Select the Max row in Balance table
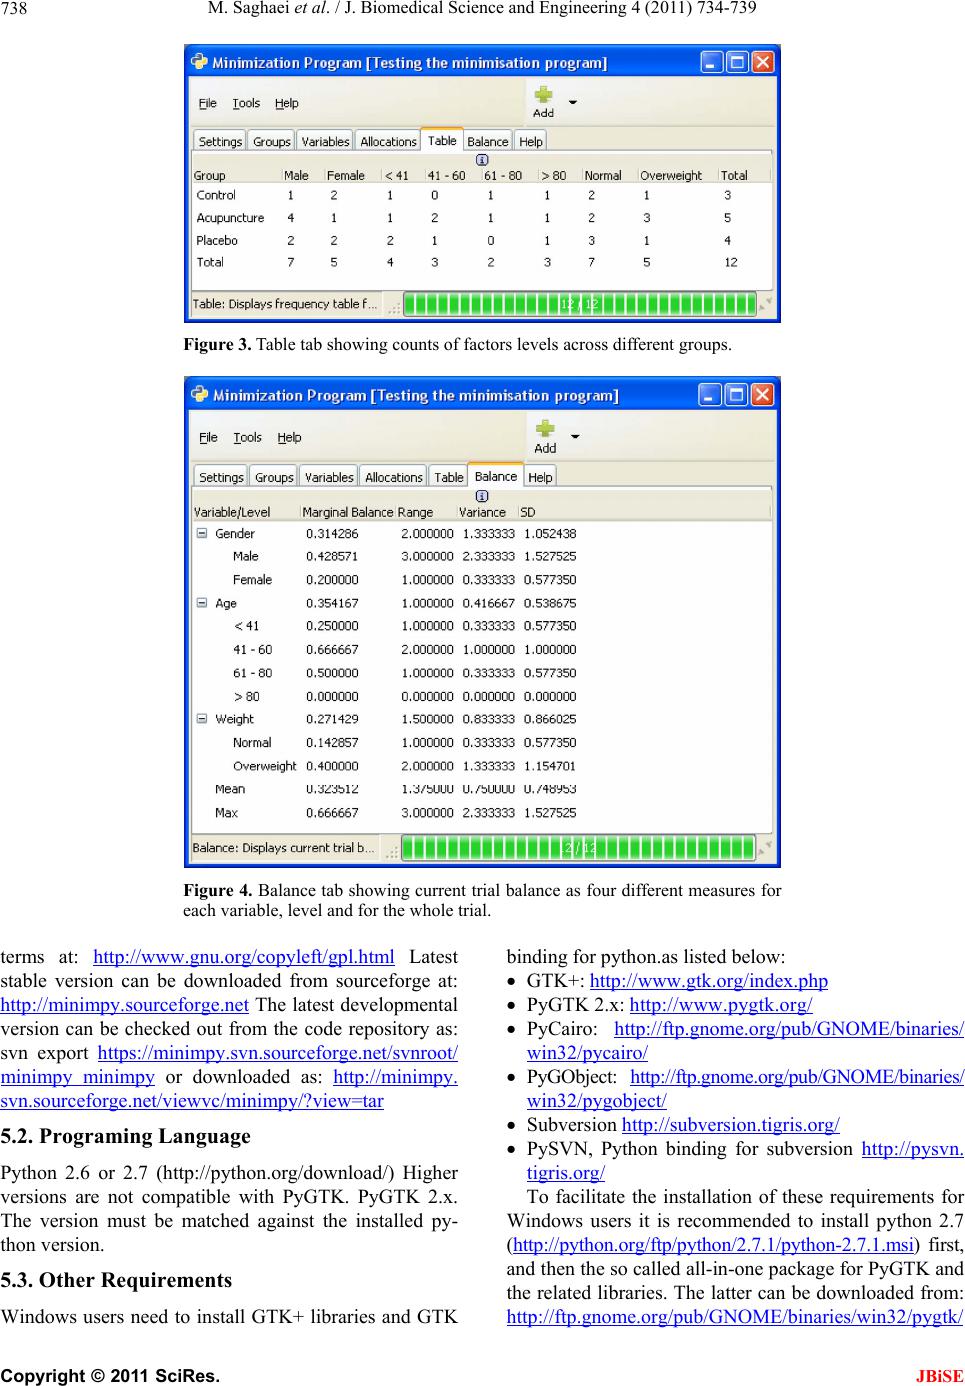The image size is (965, 1386). point(481,812)
